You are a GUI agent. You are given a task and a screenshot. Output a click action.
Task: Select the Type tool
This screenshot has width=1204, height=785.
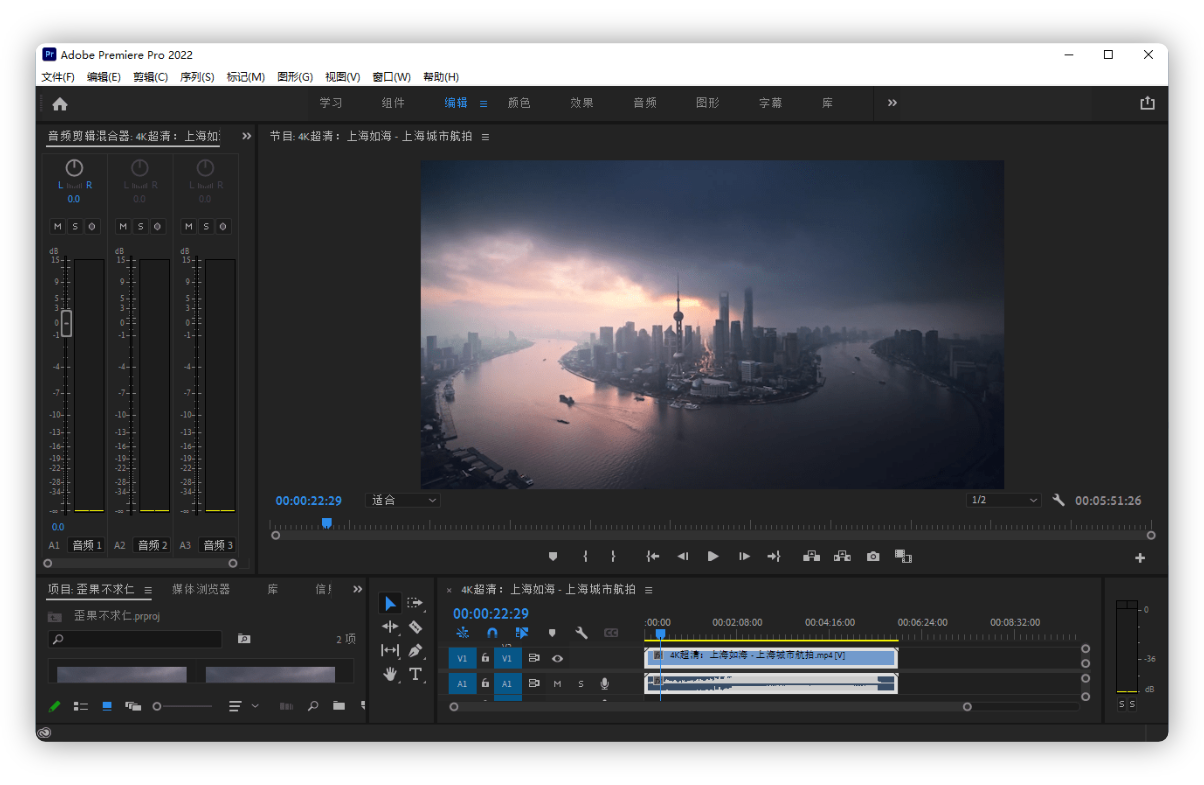[x=416, y=674]
